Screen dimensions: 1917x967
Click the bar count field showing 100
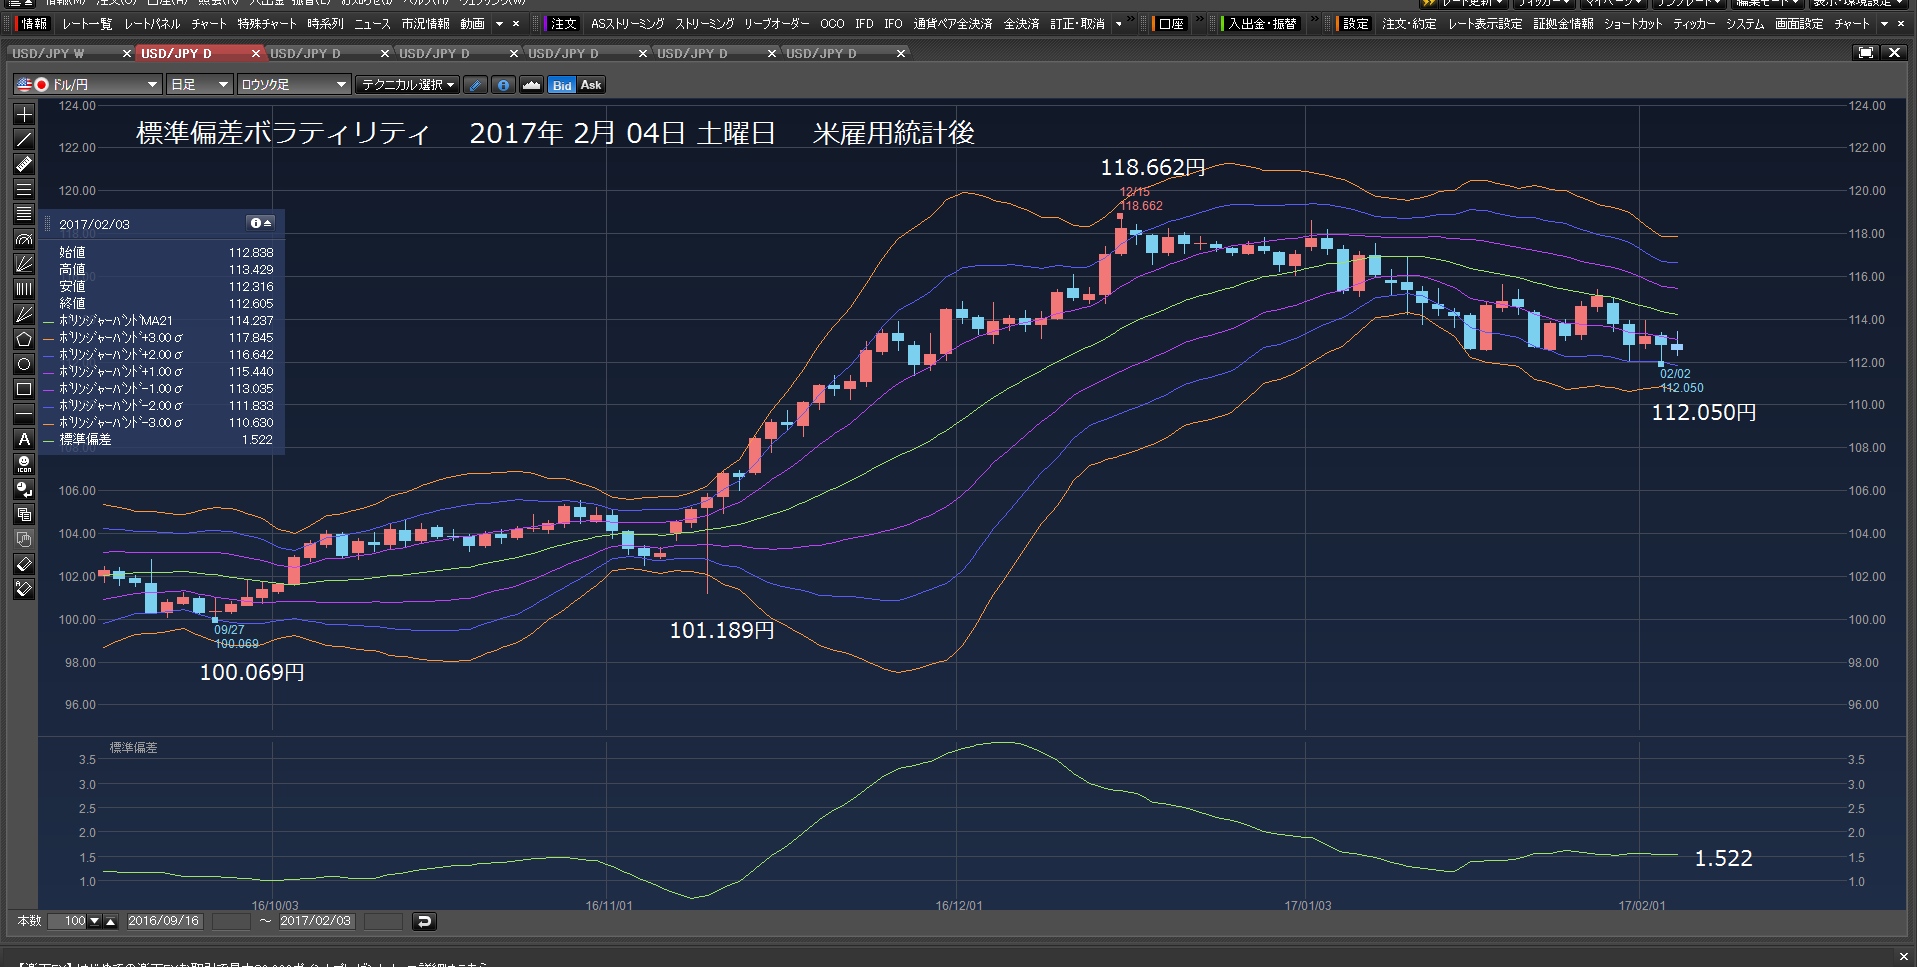[67, 921]
